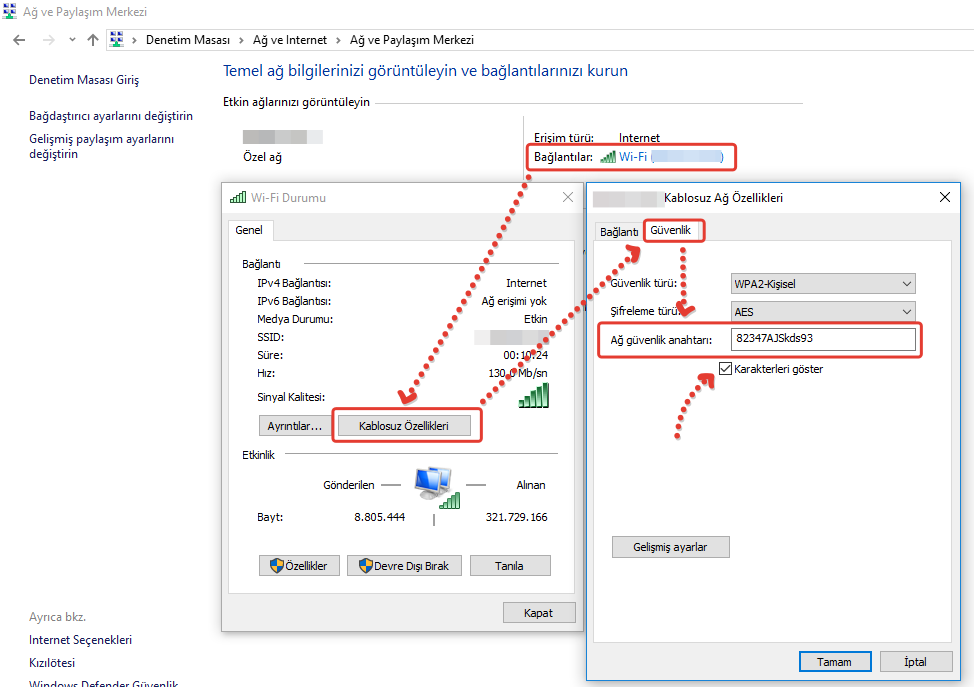Open Bağdaştırıcı ayarlarını değiştirin link

point(111,116)
